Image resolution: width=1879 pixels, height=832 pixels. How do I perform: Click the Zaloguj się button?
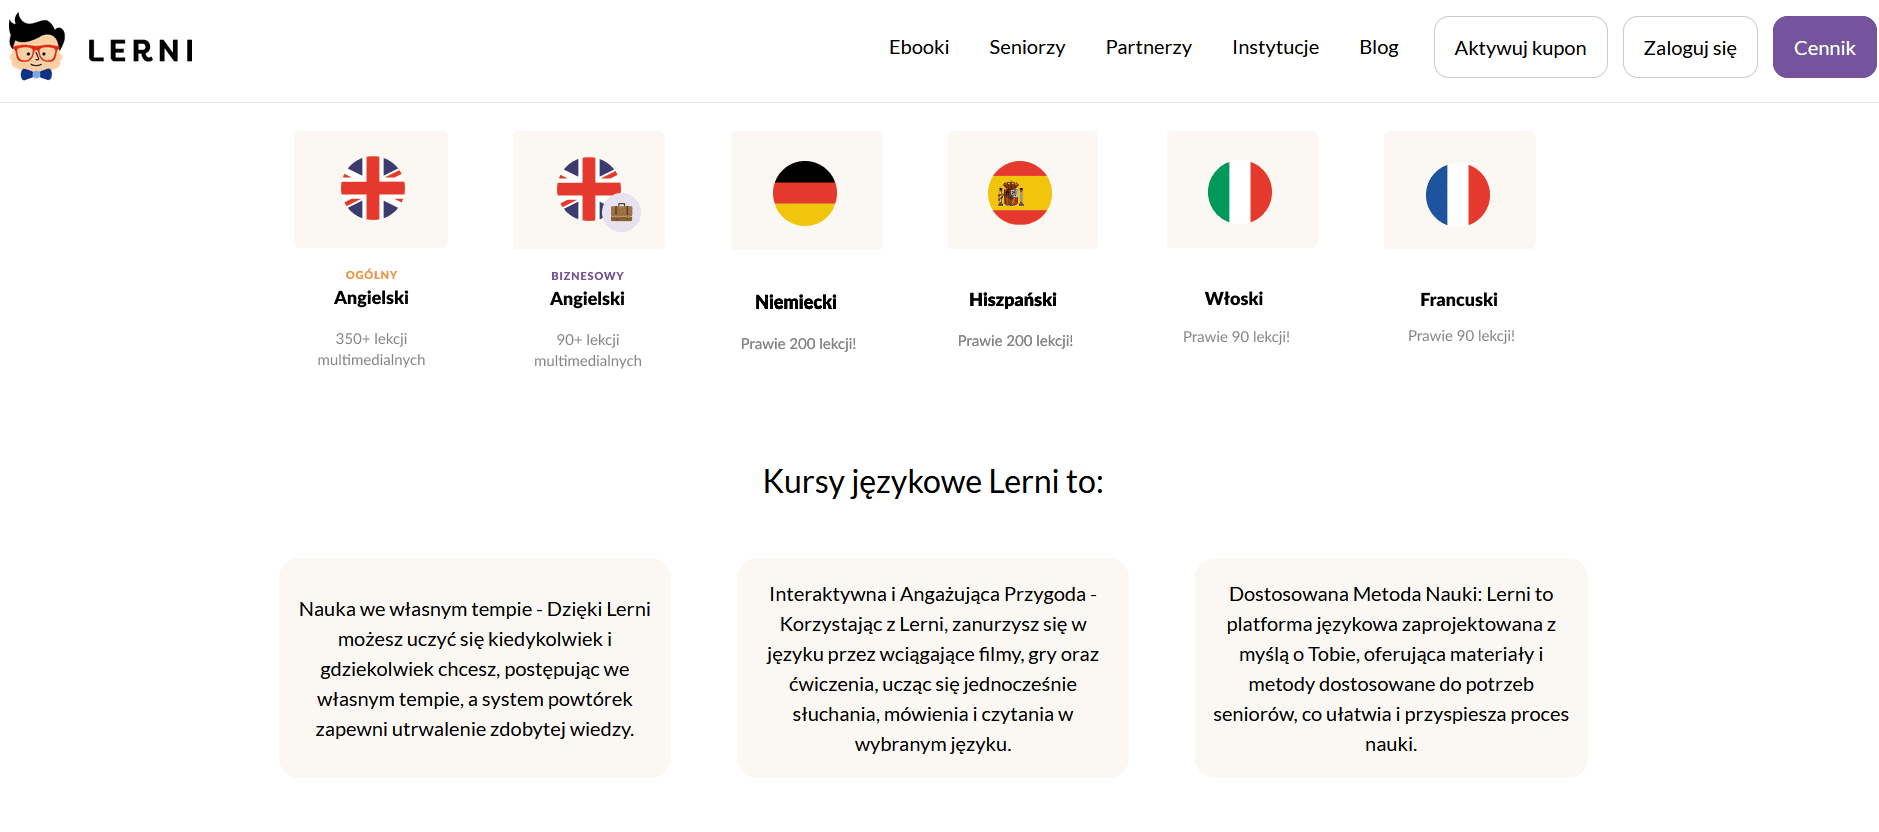tap(1690, 47)
